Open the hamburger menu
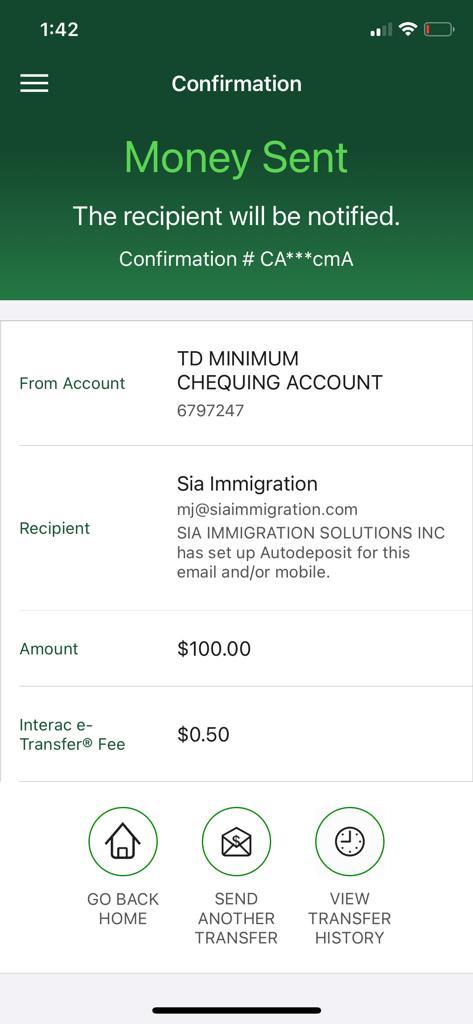Image resolution: width=473 pixels, height=1024 pixels. pos(34,84)
